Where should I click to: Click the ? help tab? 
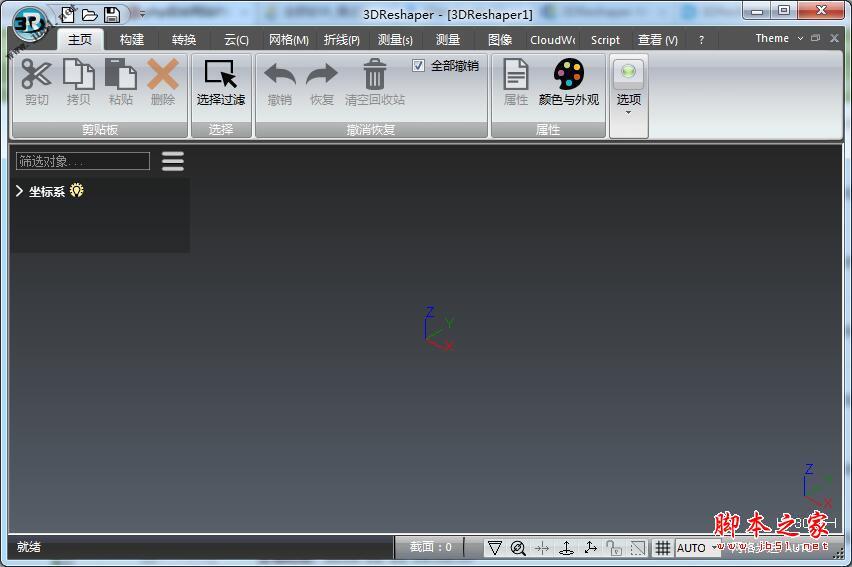(701, 40)
